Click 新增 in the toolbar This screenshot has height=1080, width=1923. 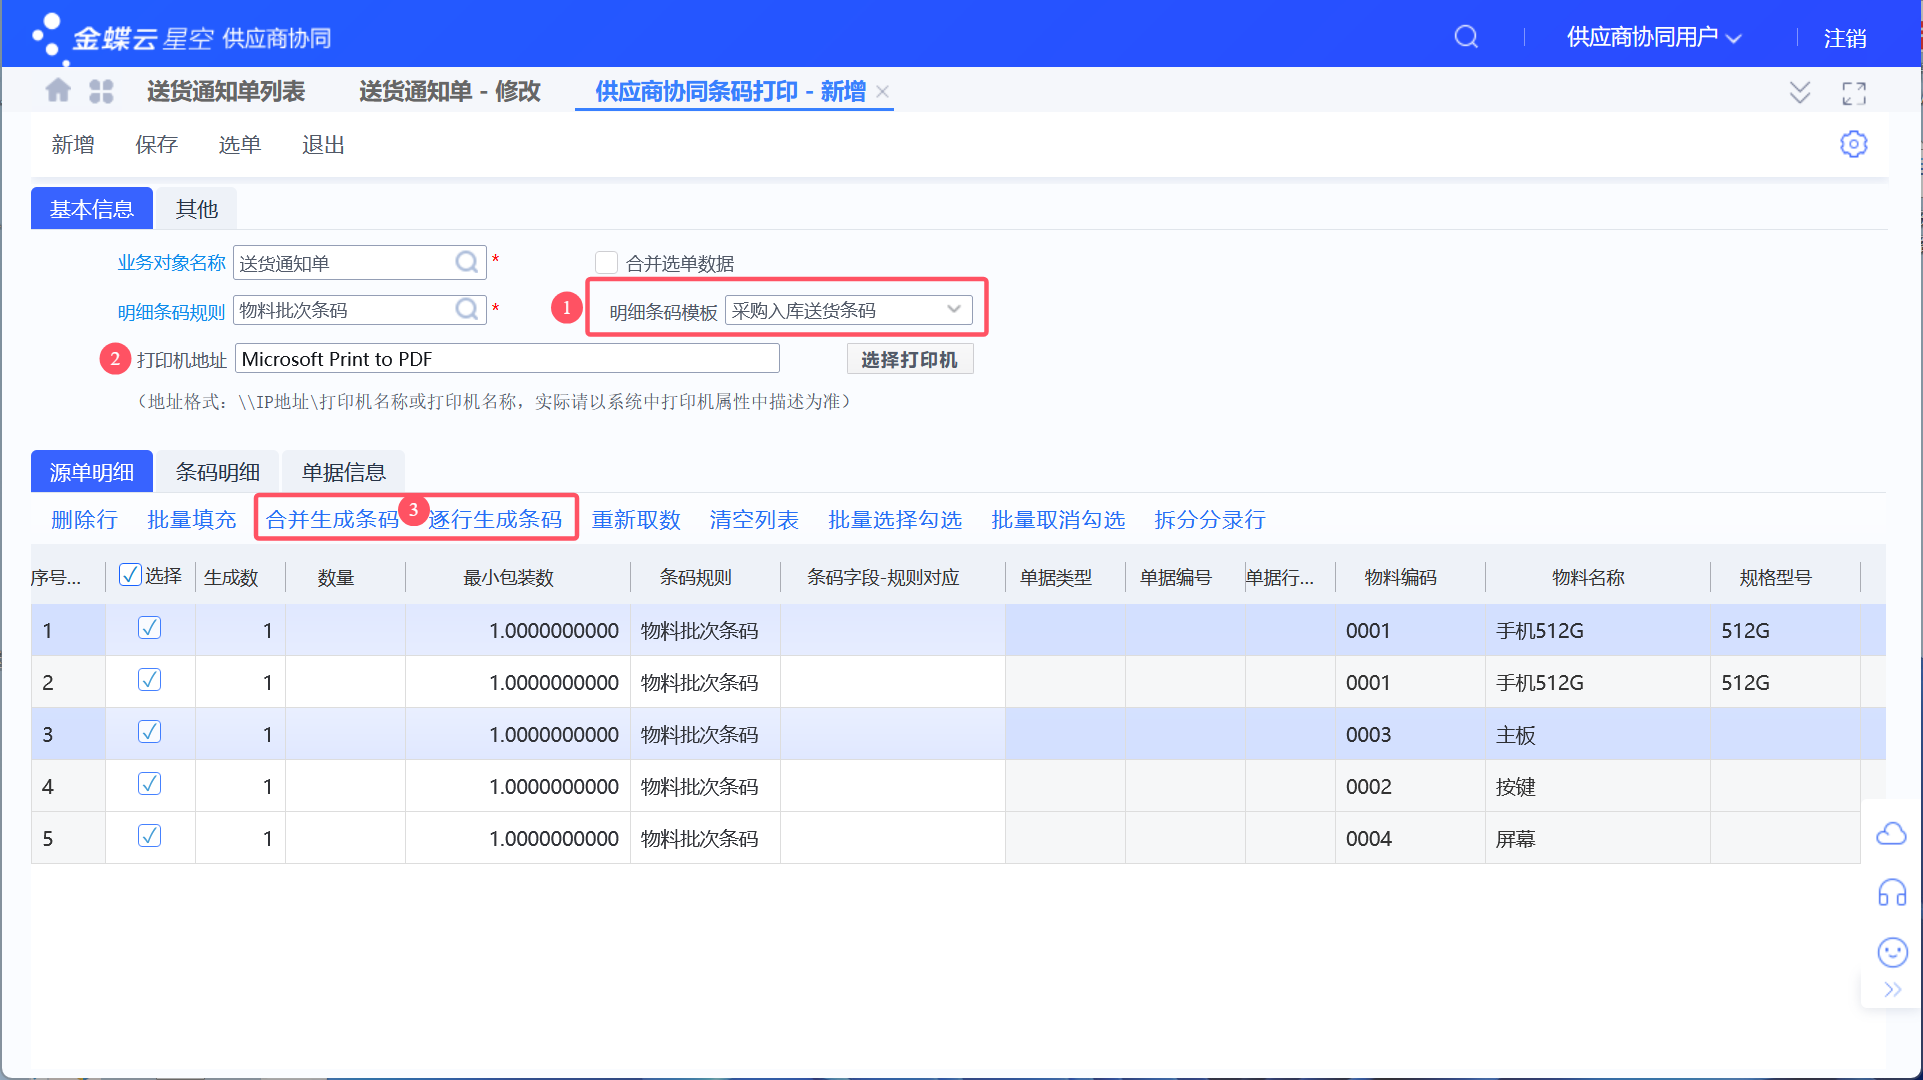pyautogui.click(x=73, y=145)
